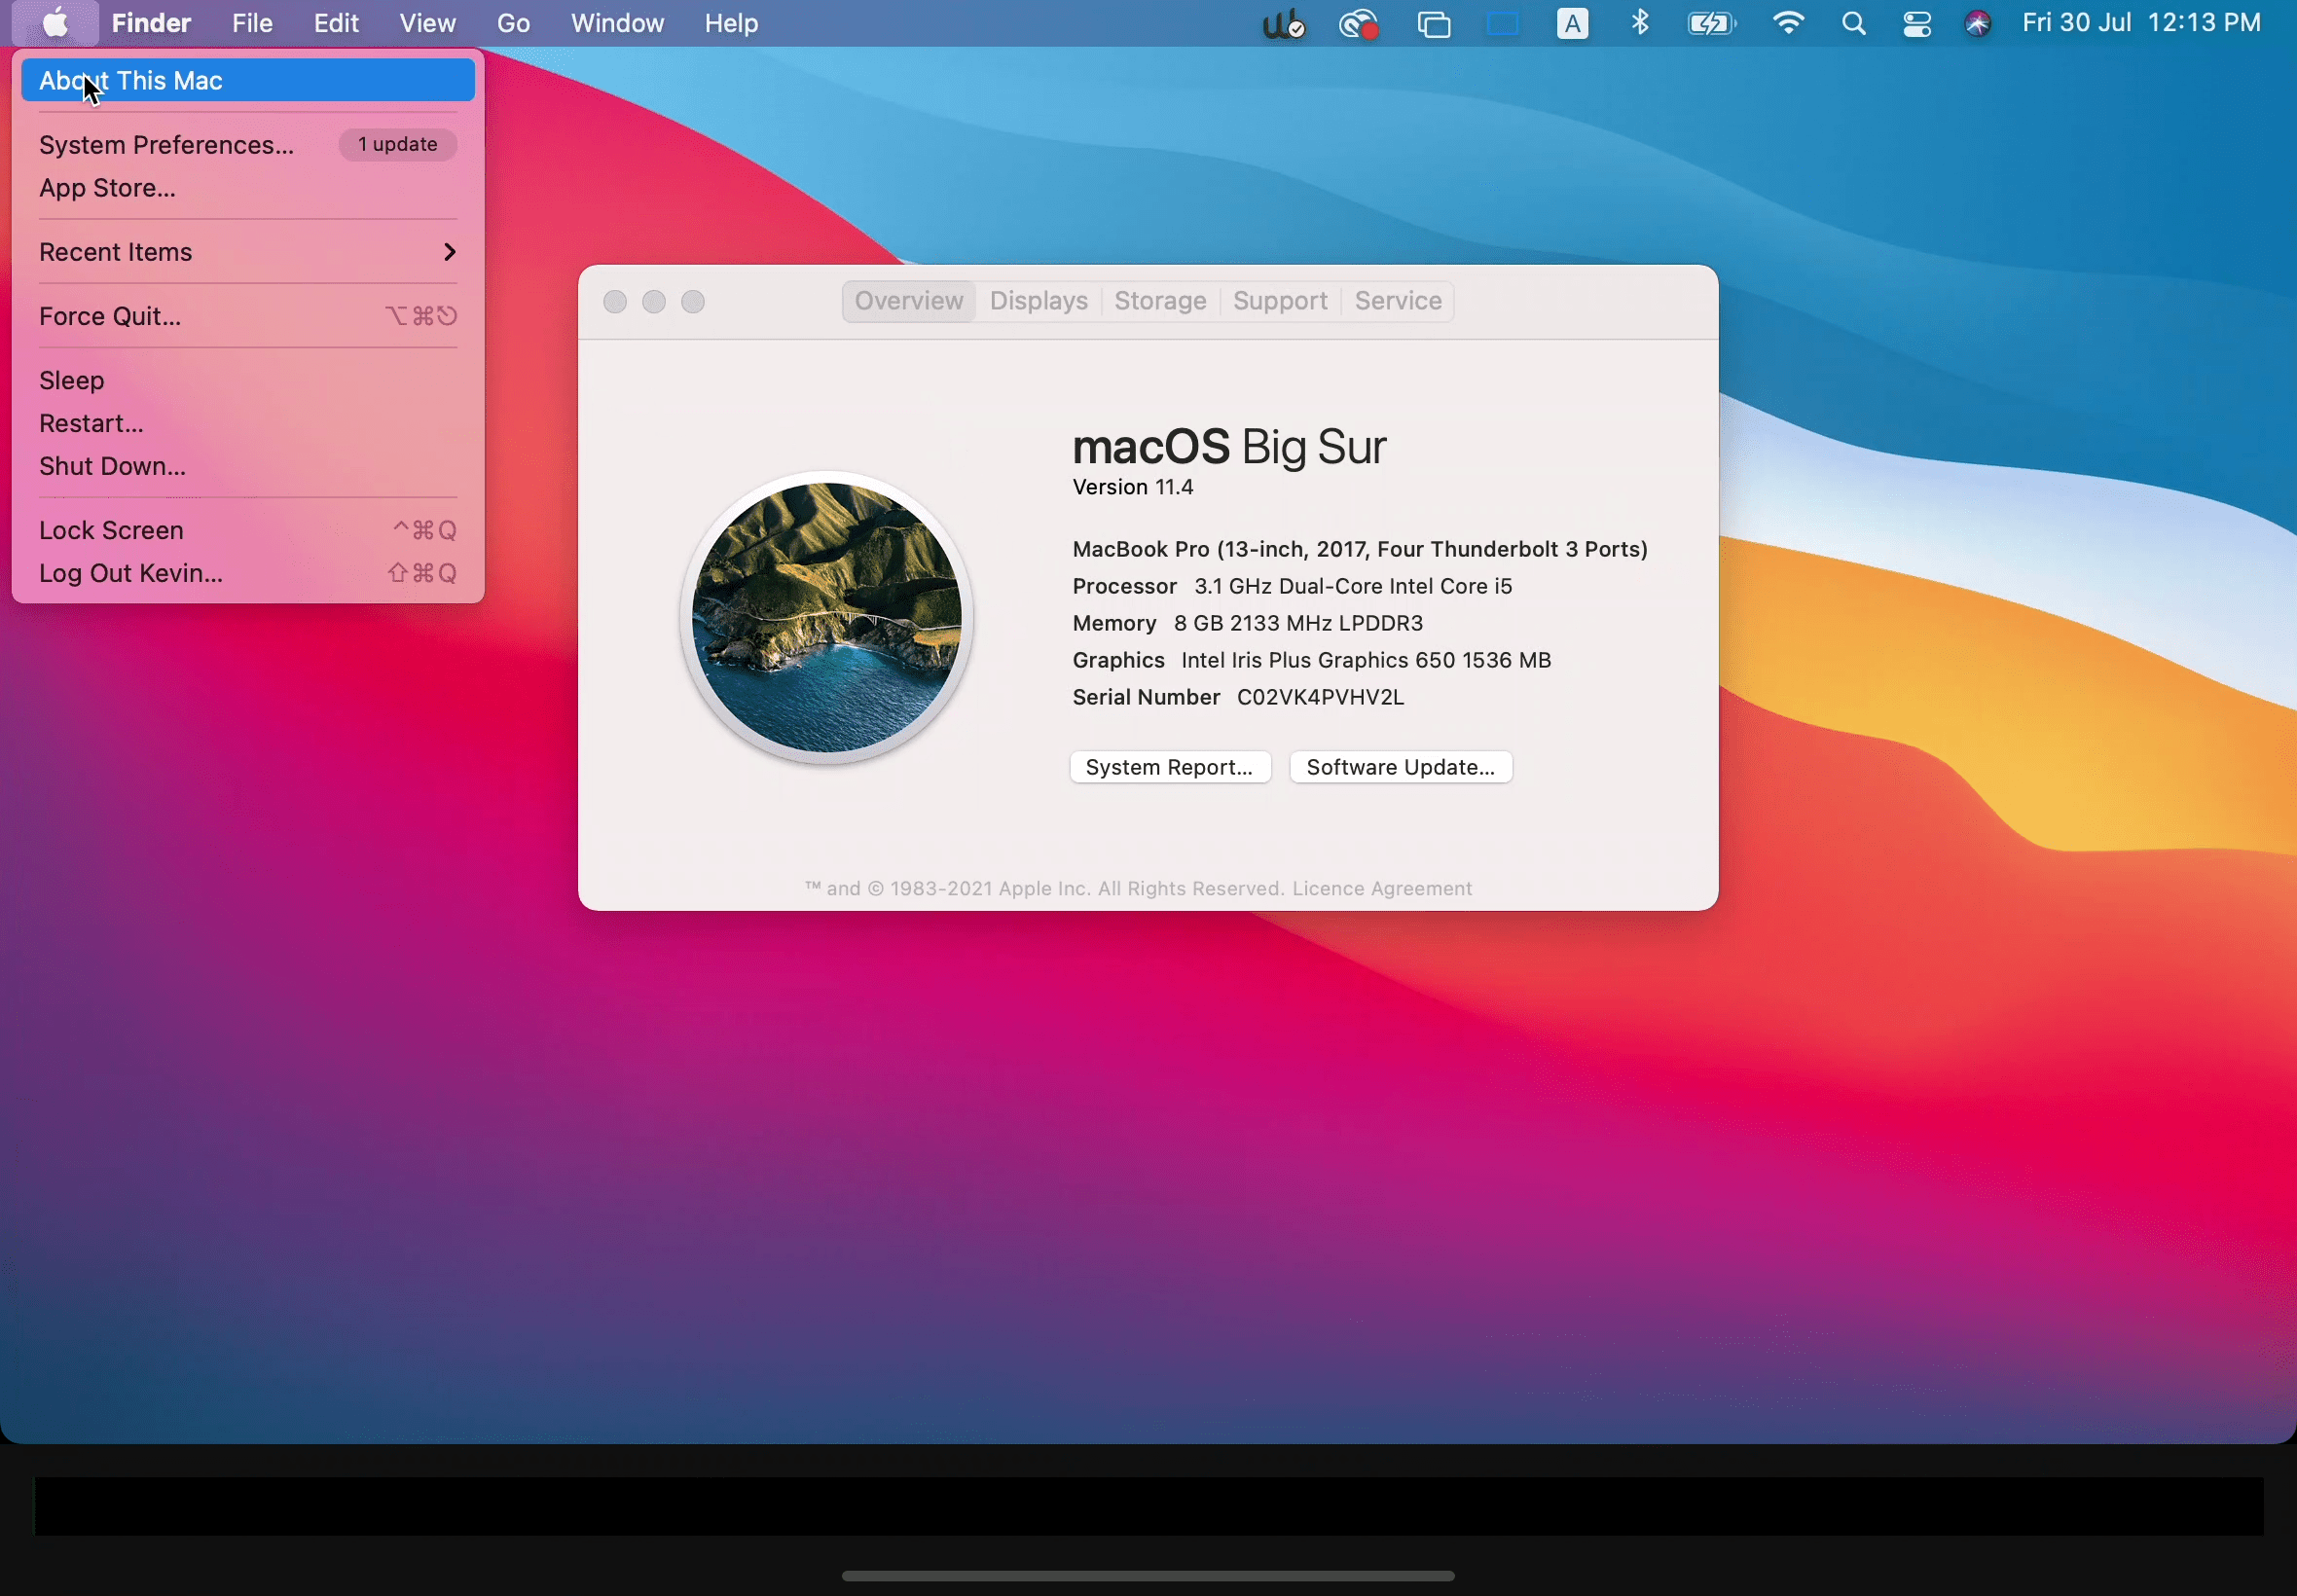
Task: Choose Shut Down menu entry
Action: [248, 466]
